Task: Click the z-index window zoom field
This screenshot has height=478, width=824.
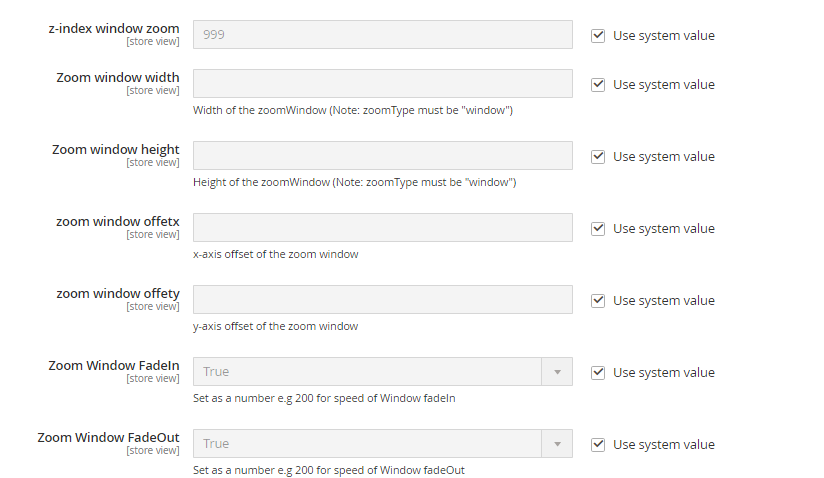Action: click(382, 35)
